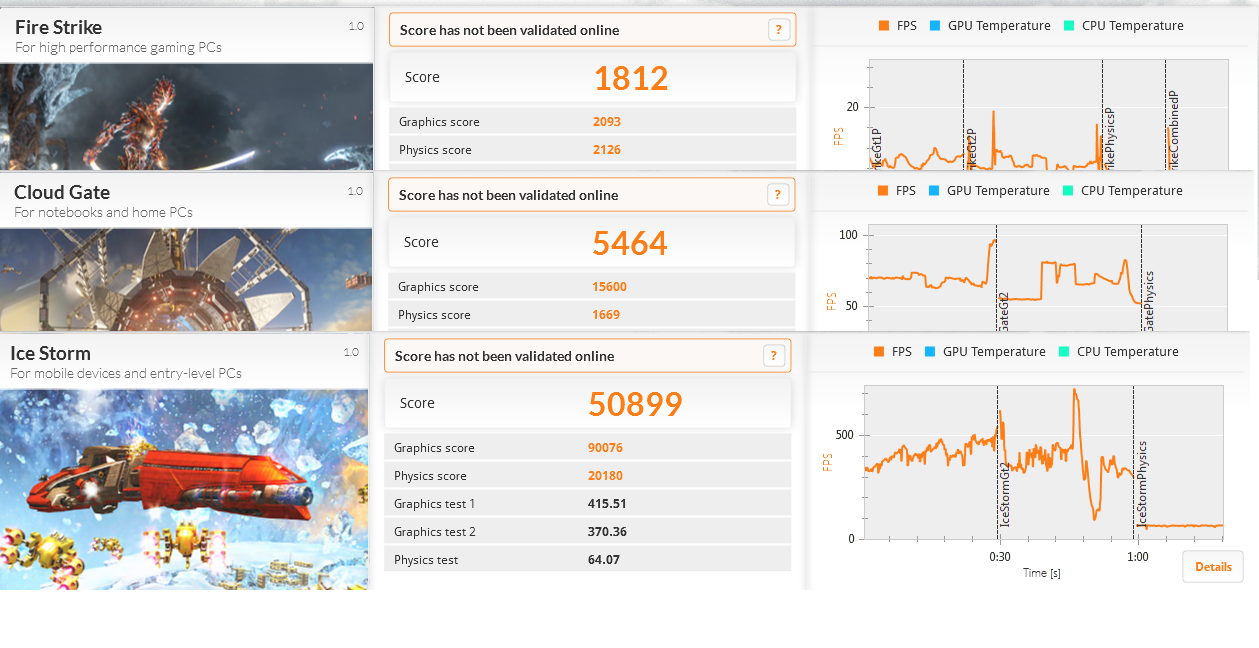Click the help icon in Ice Storm validation banner

773,356
